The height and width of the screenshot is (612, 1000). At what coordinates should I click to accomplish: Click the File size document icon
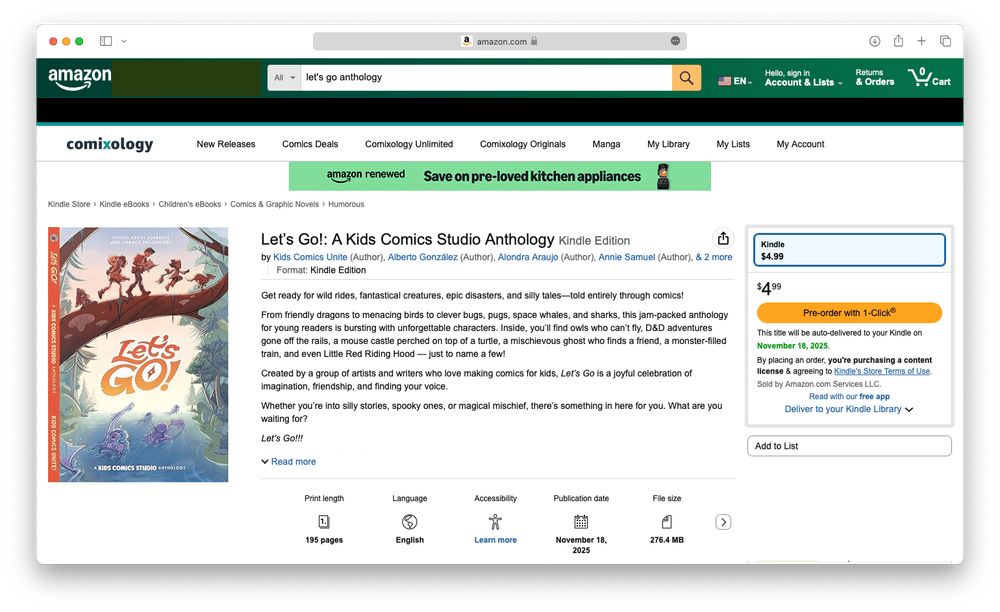(666, 522)
